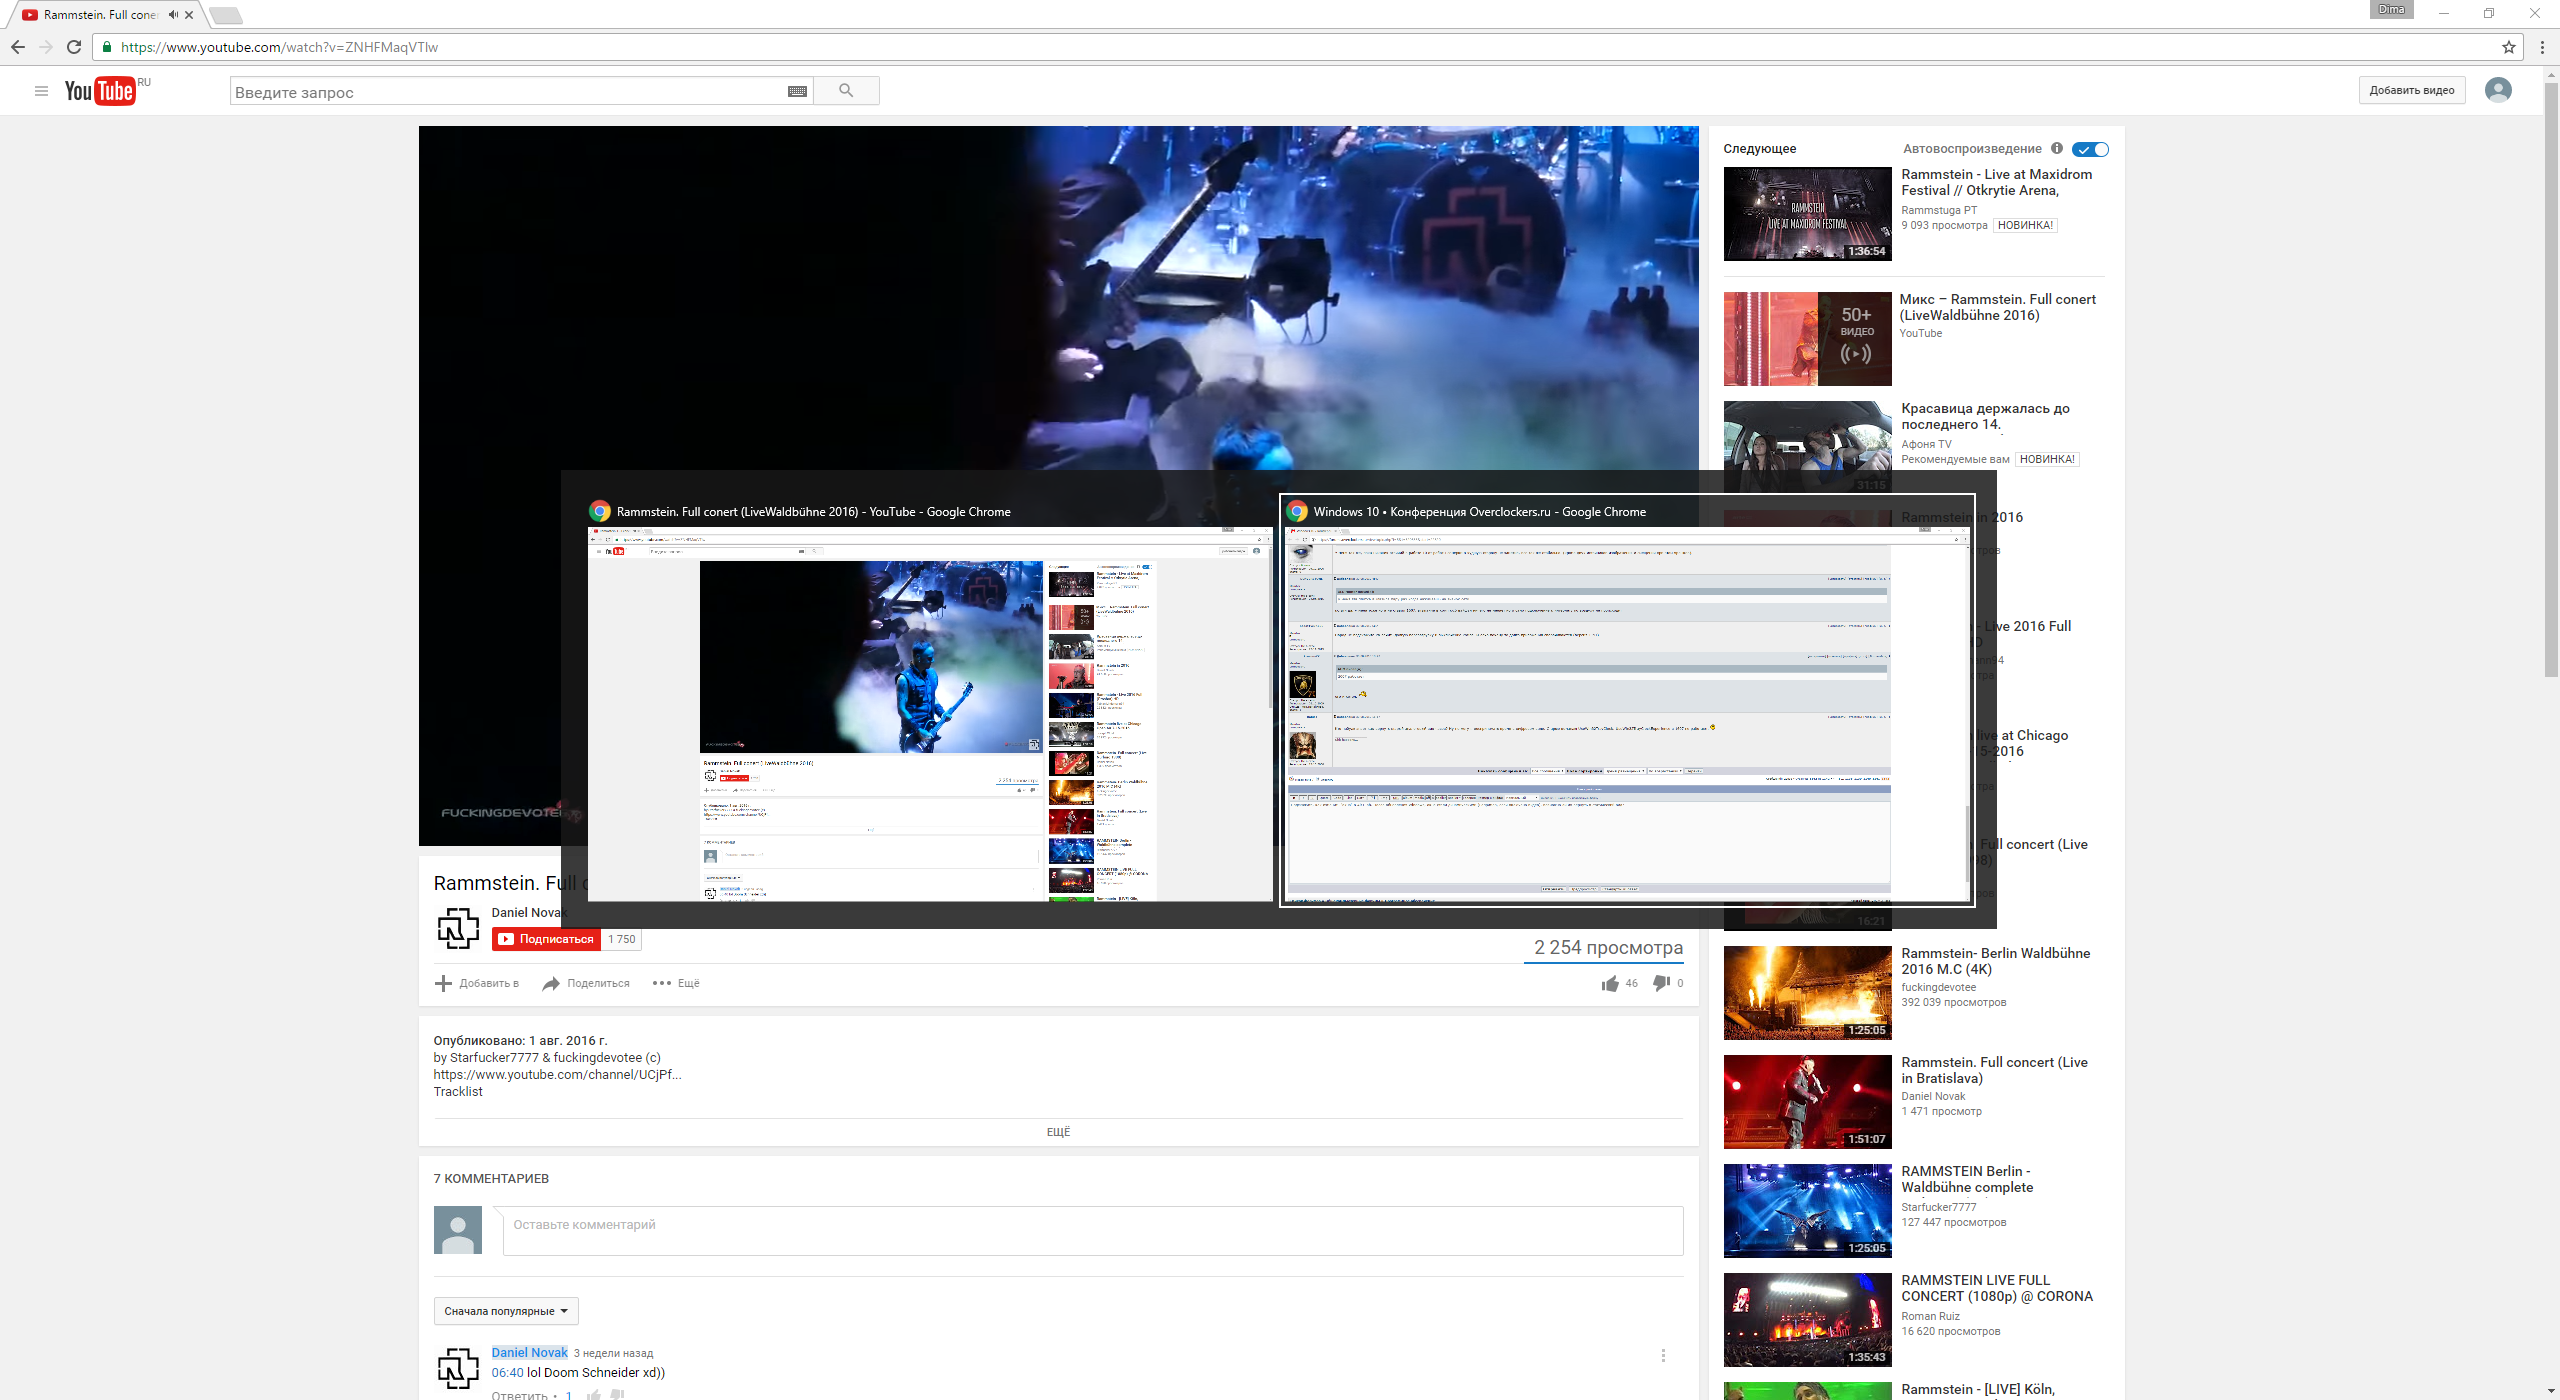Expand the description with ЕЩЁ
Image resolution: width=2560 pixels, height=1400 pixels.
(1058, 1132)
